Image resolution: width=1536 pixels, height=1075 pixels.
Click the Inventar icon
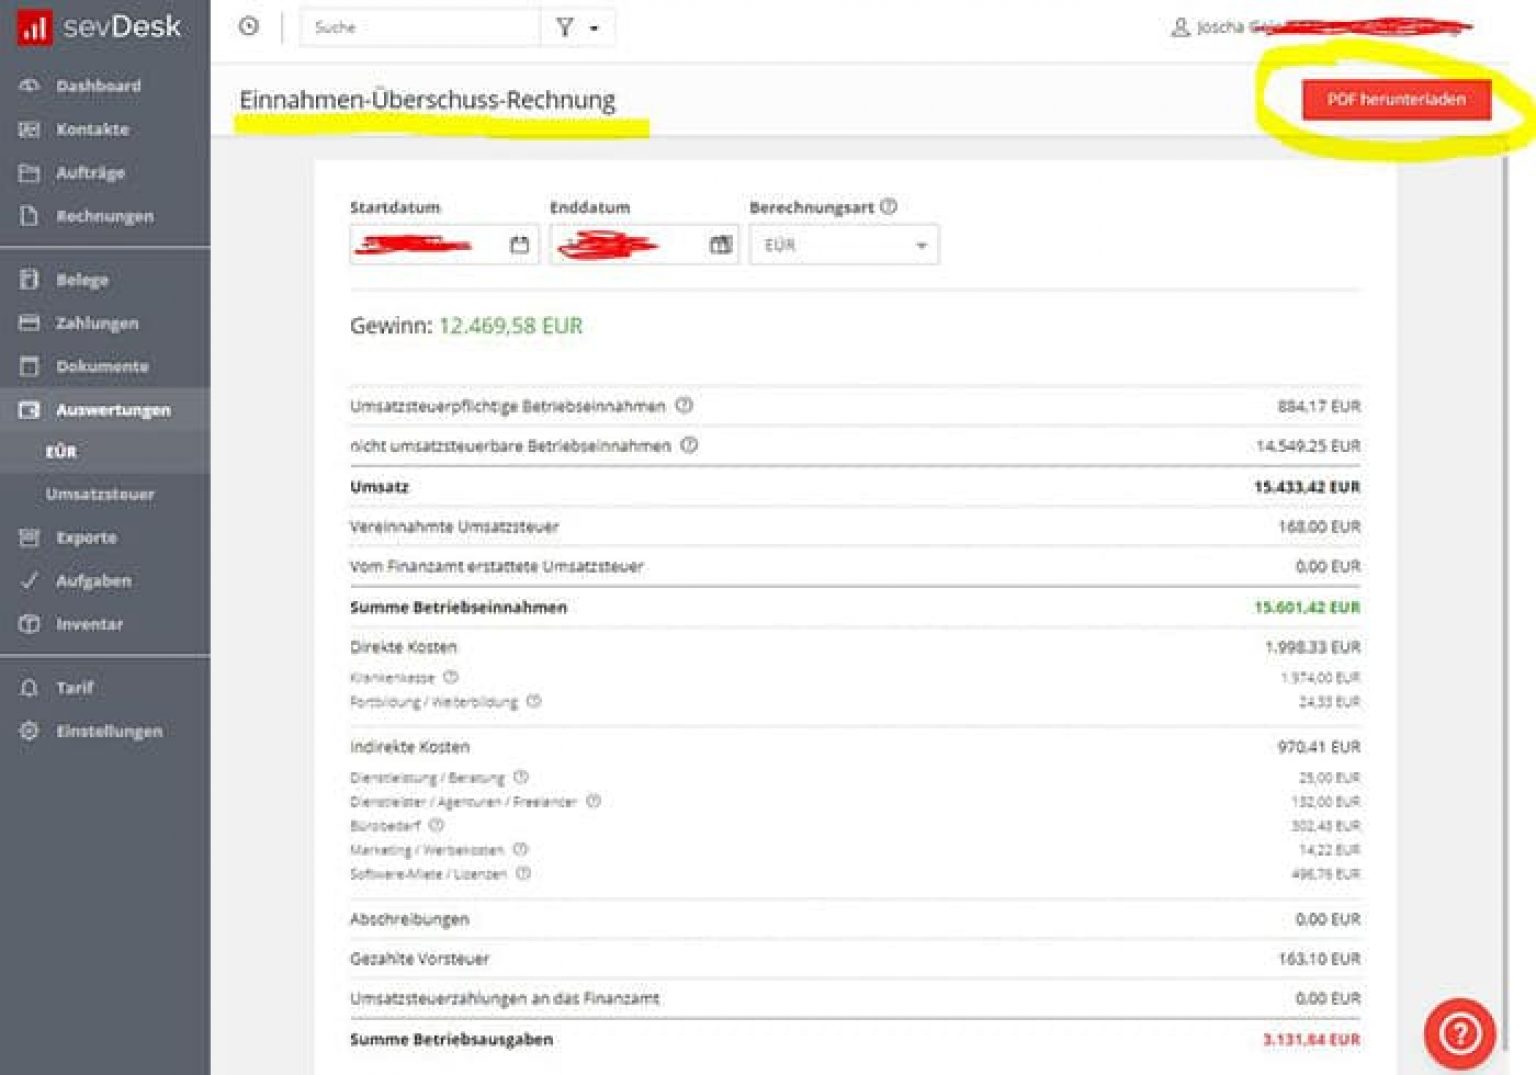(x=29, y=624)
